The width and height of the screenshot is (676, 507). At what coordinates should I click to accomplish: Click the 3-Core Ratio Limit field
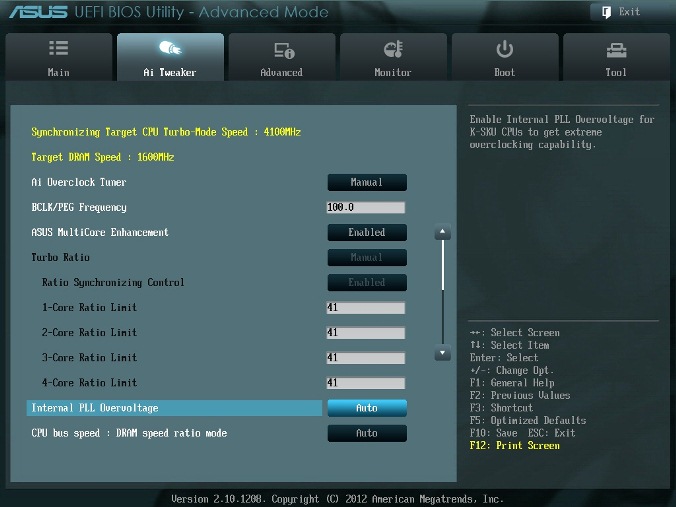click(x=366, y=357)
